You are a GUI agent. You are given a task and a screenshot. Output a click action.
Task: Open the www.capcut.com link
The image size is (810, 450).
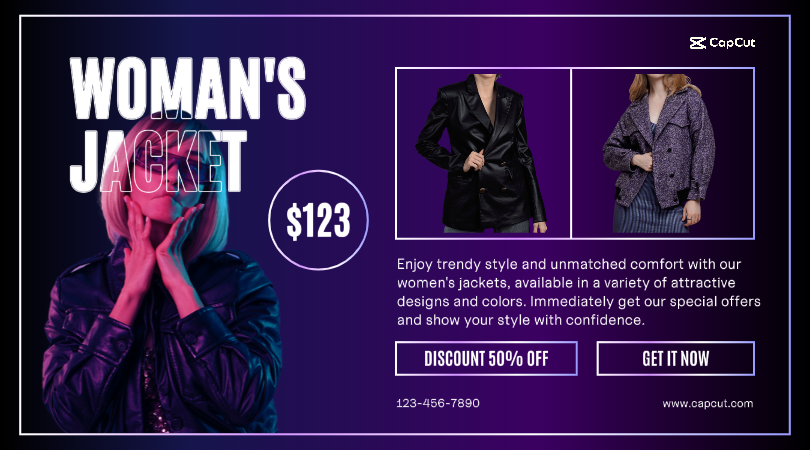708,404
